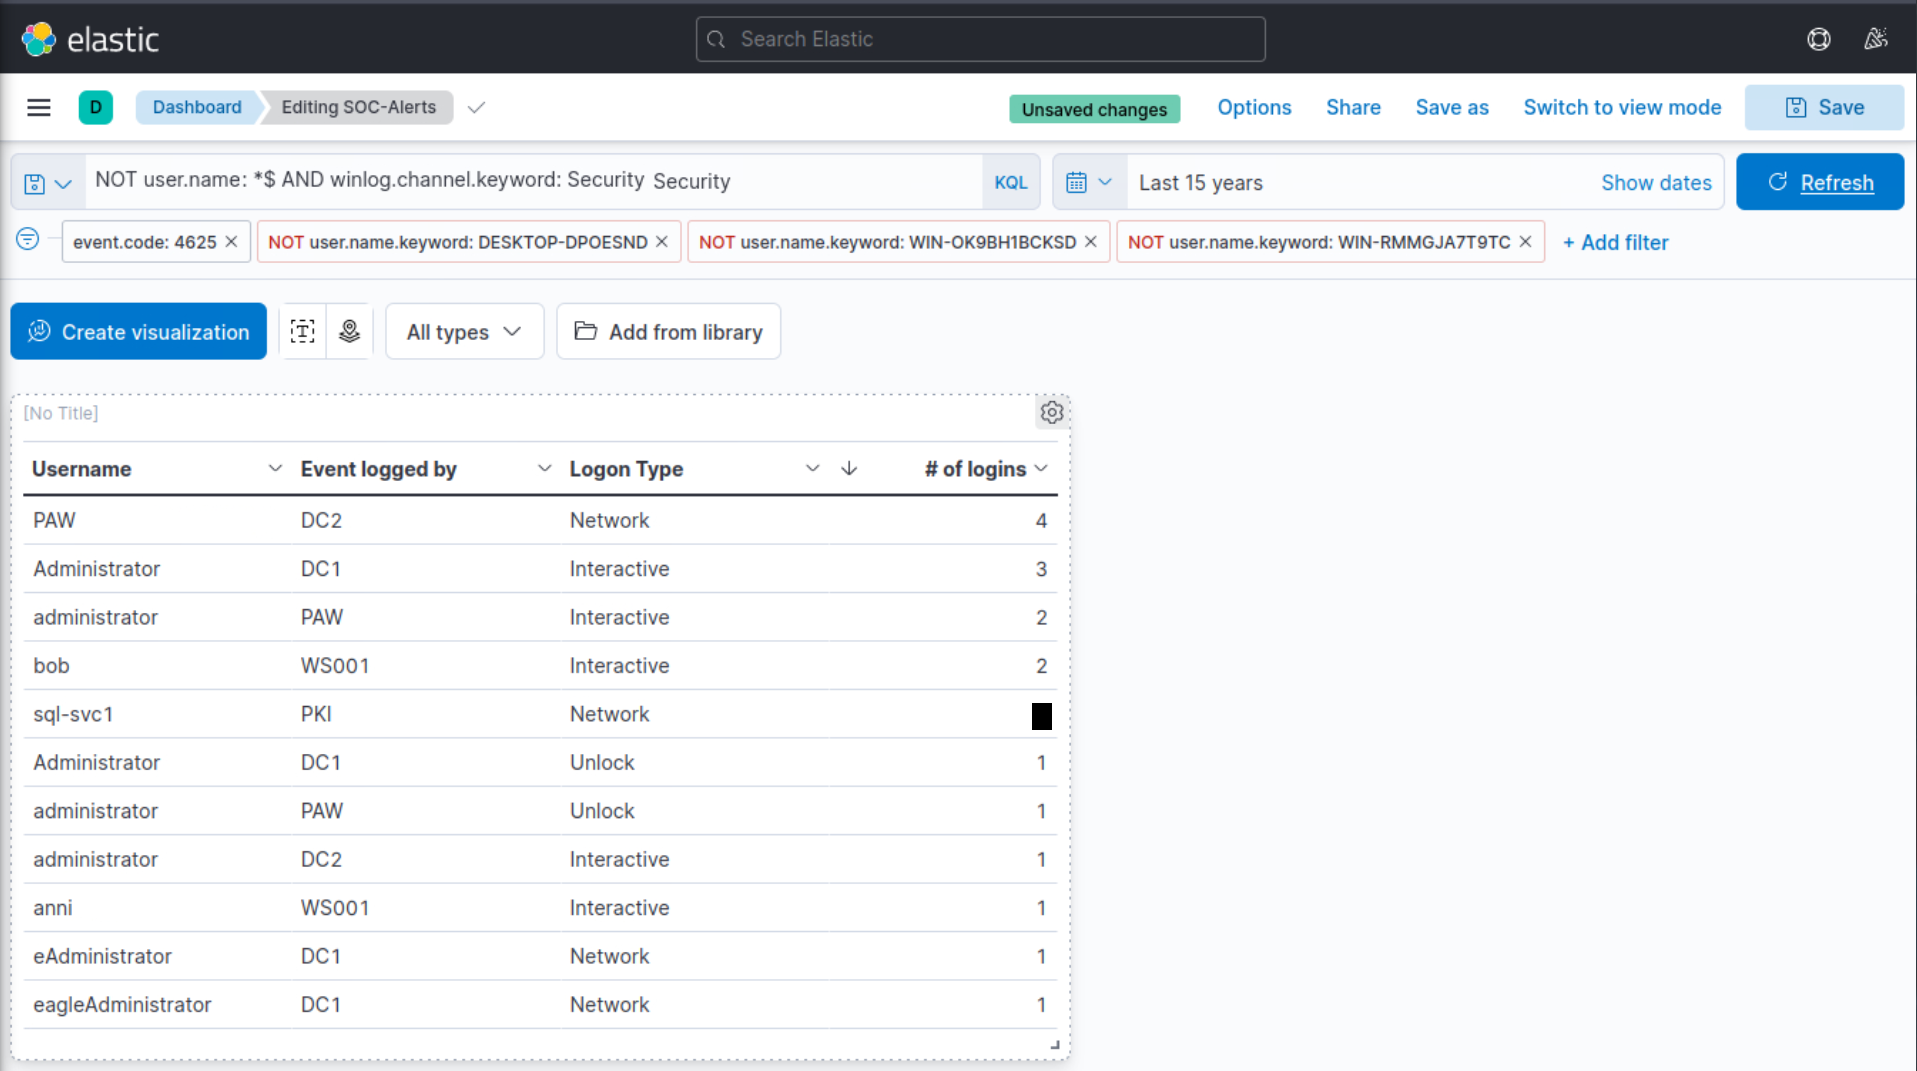
Task: Open help via the lifebuoy icon
Action: pos(1819,39)
